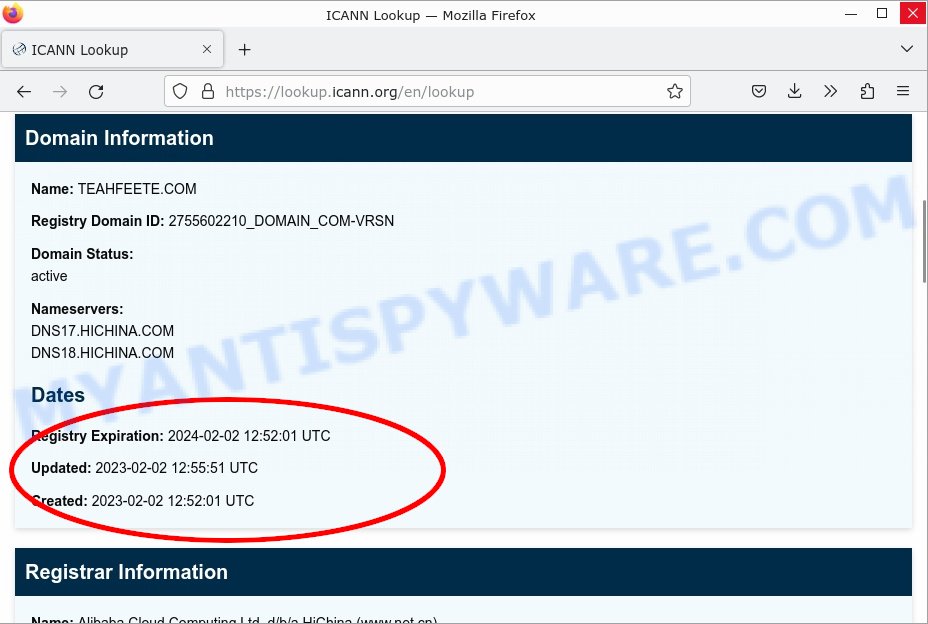The height and width of the screenshot is (624, 928).
Task: Click the domain status 'active'
Action: pyautogui.click(x=49, y=276)
